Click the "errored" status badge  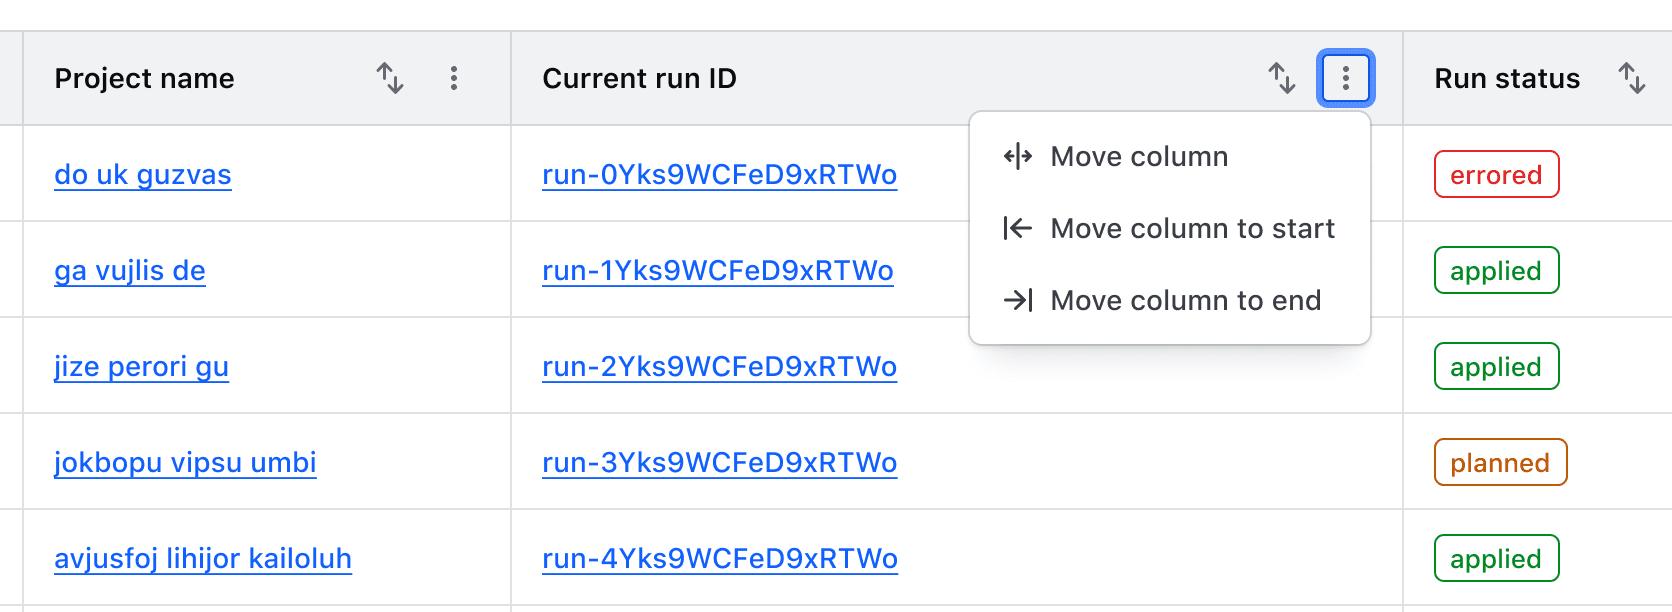tap(1496, 174)
